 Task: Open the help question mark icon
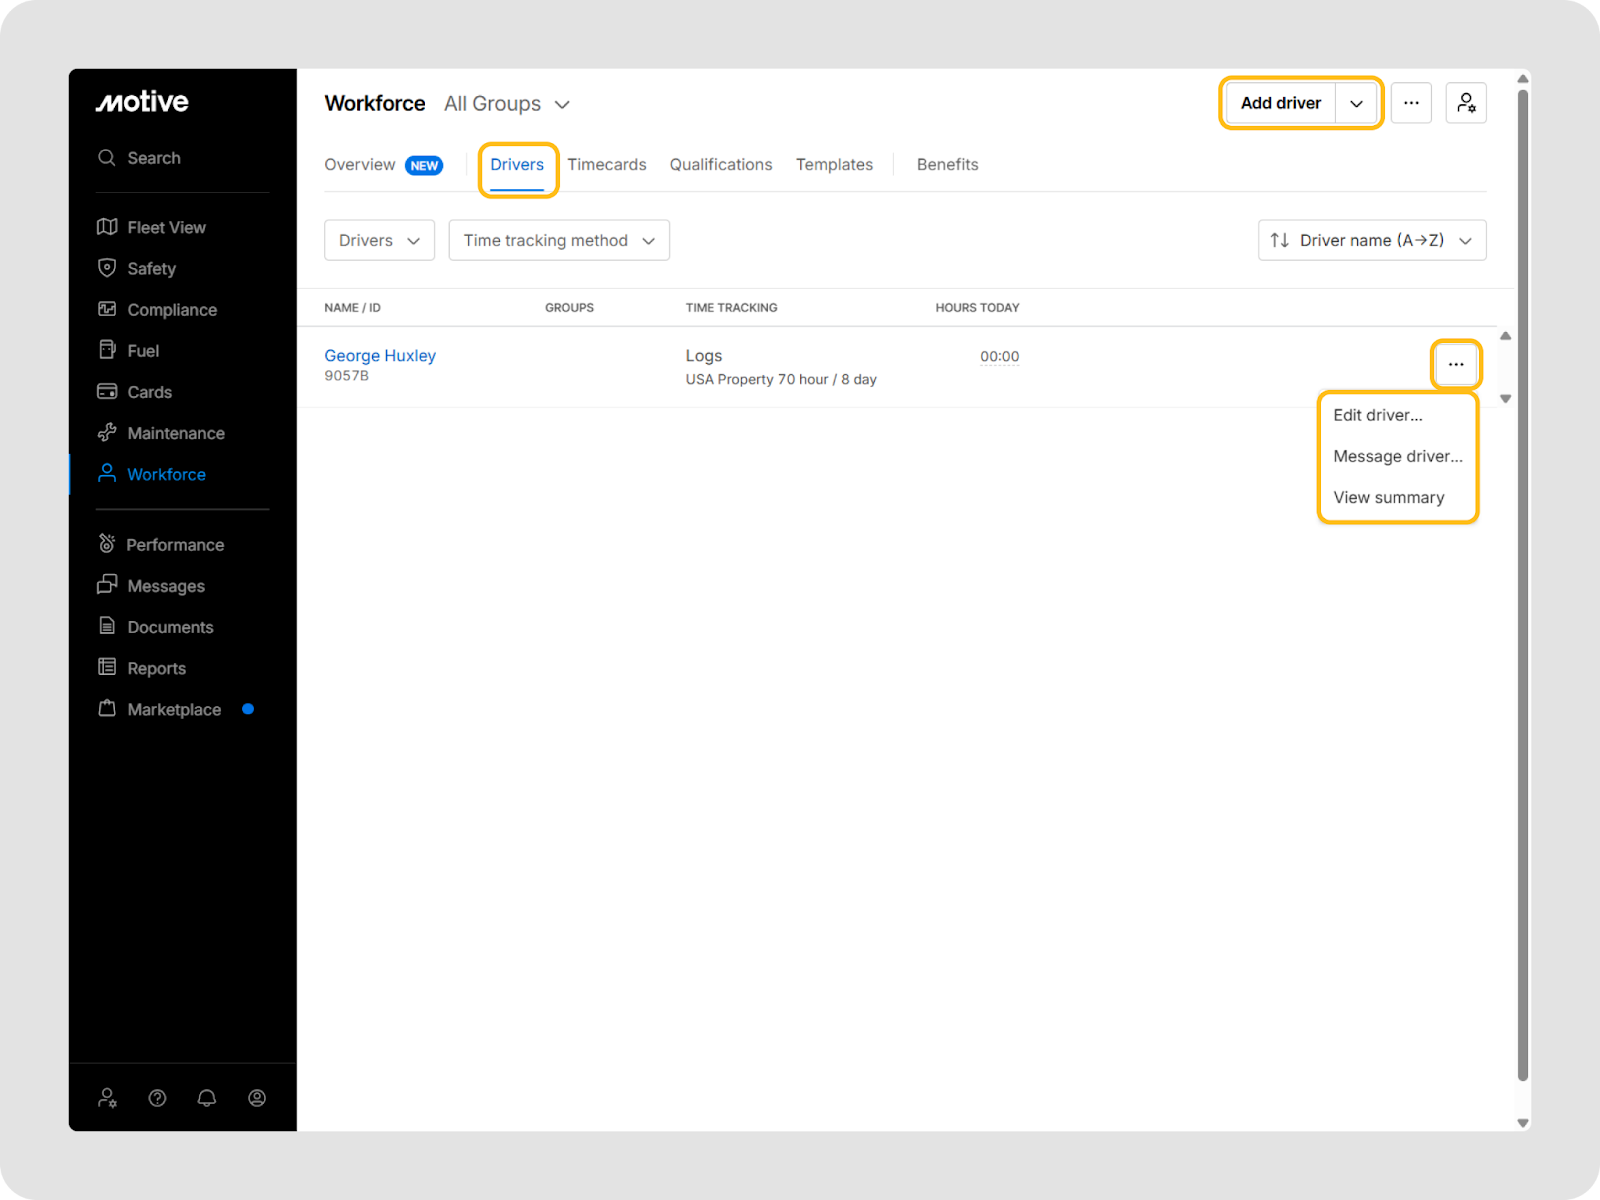157,1098
